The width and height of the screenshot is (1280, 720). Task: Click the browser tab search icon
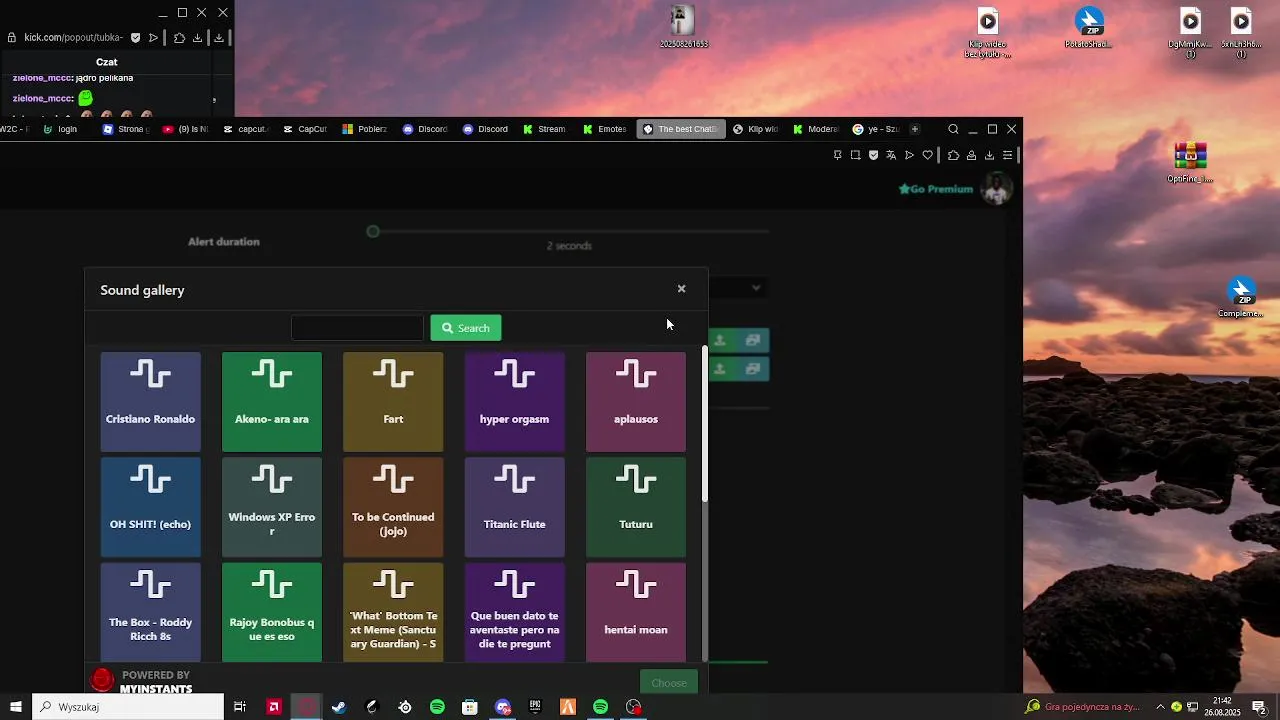click(953, 129)
